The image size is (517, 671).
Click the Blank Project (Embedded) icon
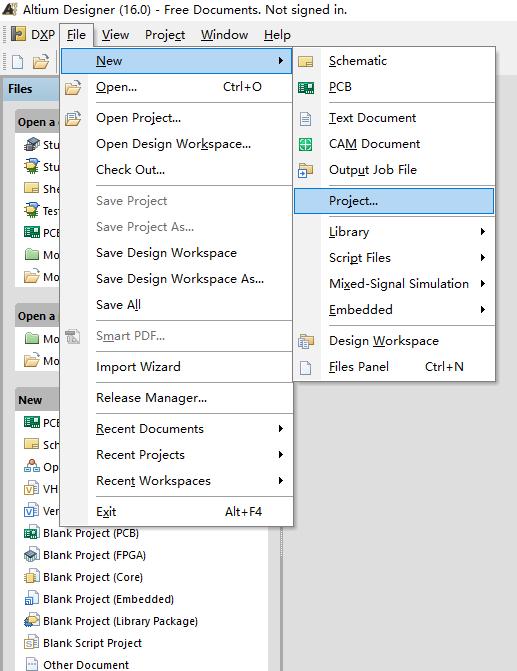coord(32,599)
